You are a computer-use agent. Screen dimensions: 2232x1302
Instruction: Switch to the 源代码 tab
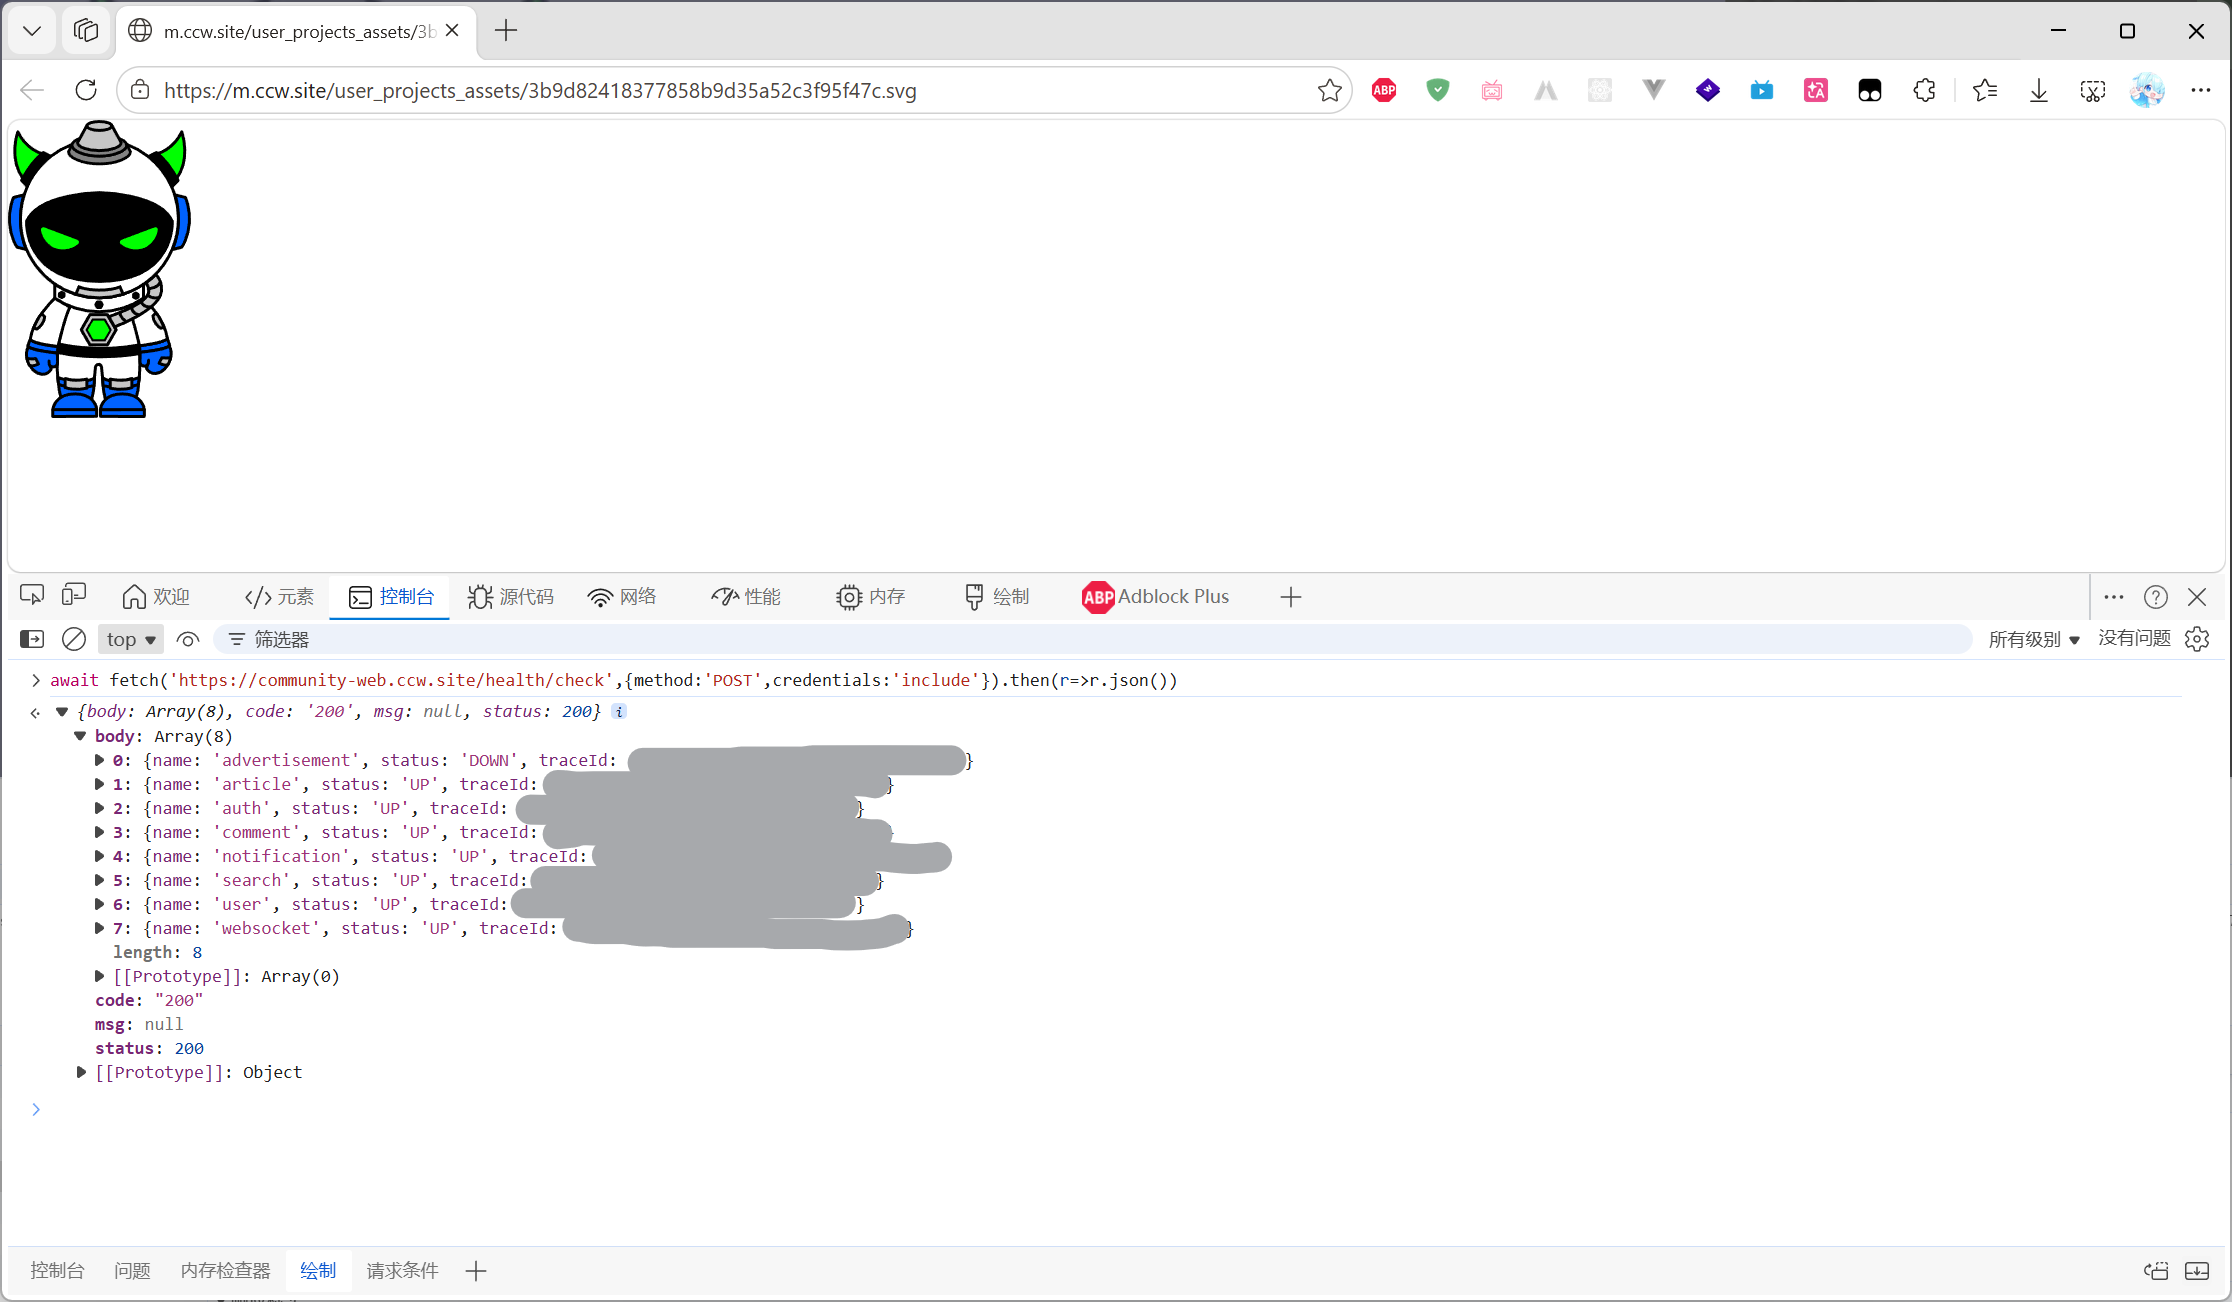point(510,597)
